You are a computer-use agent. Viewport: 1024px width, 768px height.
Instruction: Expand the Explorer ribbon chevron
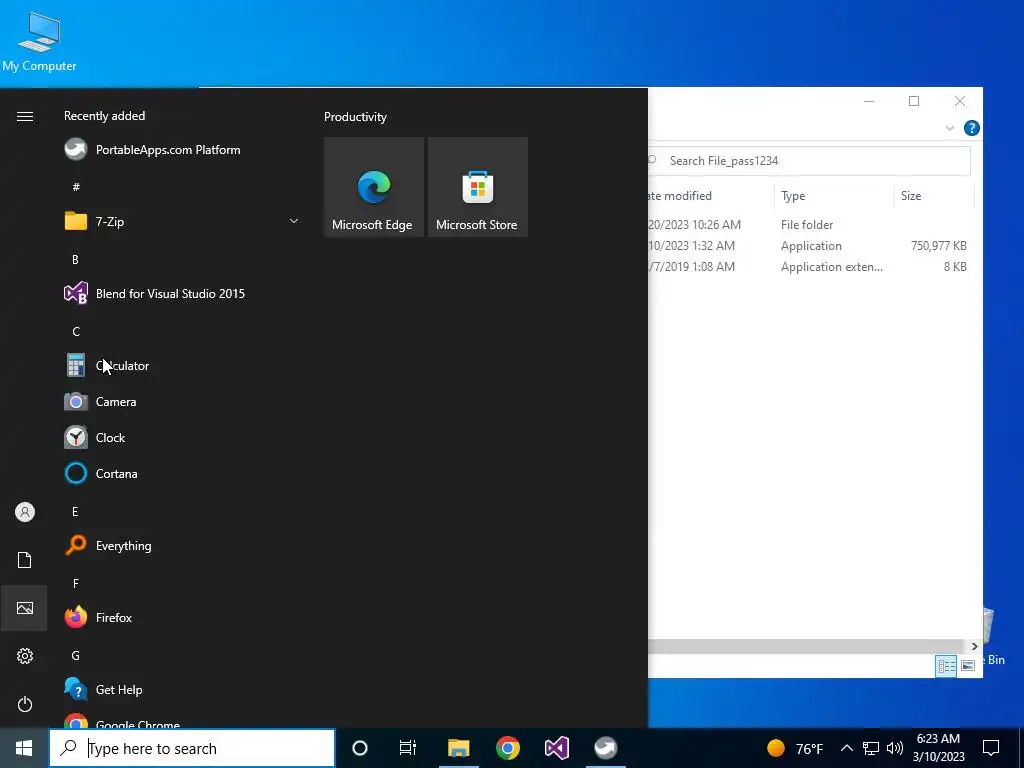[x=950, y=129]
